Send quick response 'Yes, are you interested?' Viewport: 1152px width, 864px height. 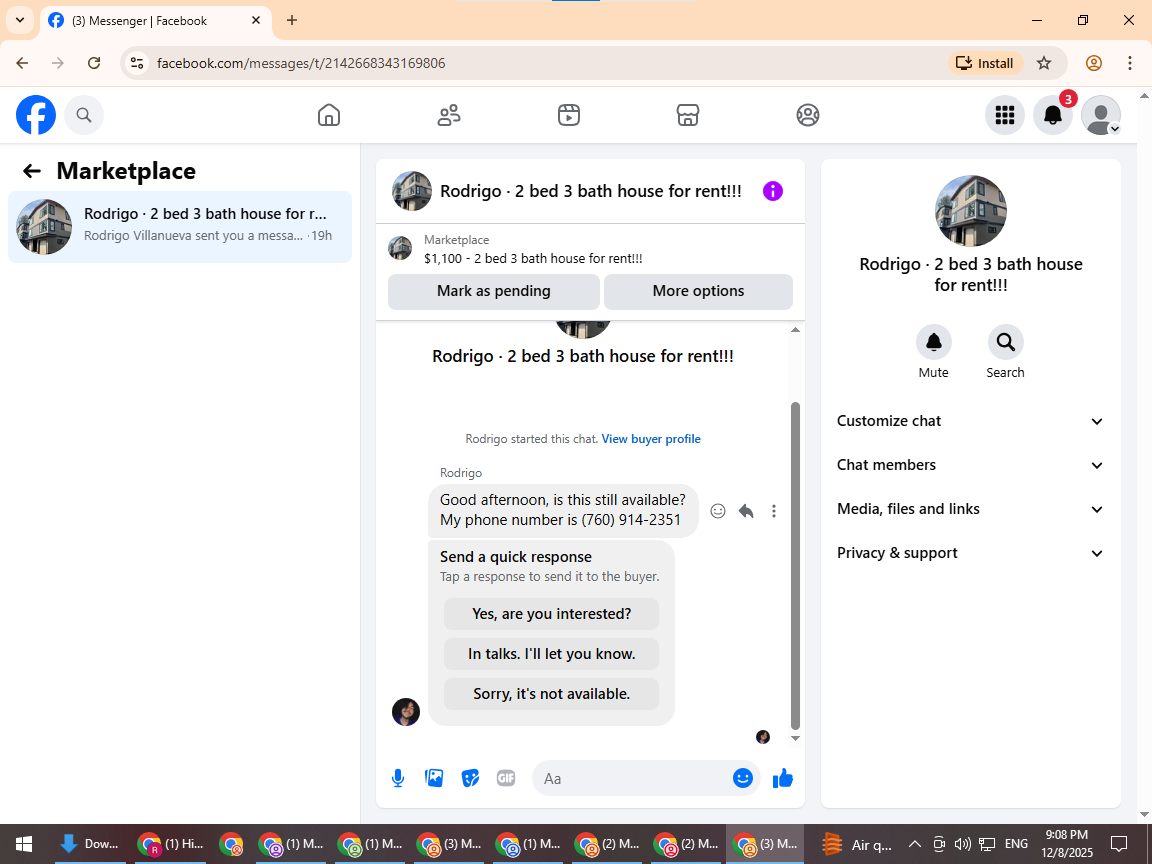click(551, 614)
